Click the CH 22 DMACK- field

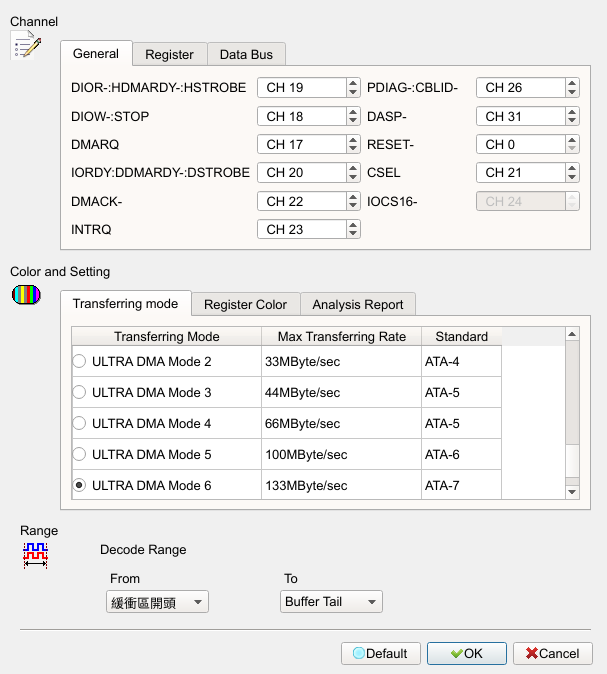click(x=302, y=201)
